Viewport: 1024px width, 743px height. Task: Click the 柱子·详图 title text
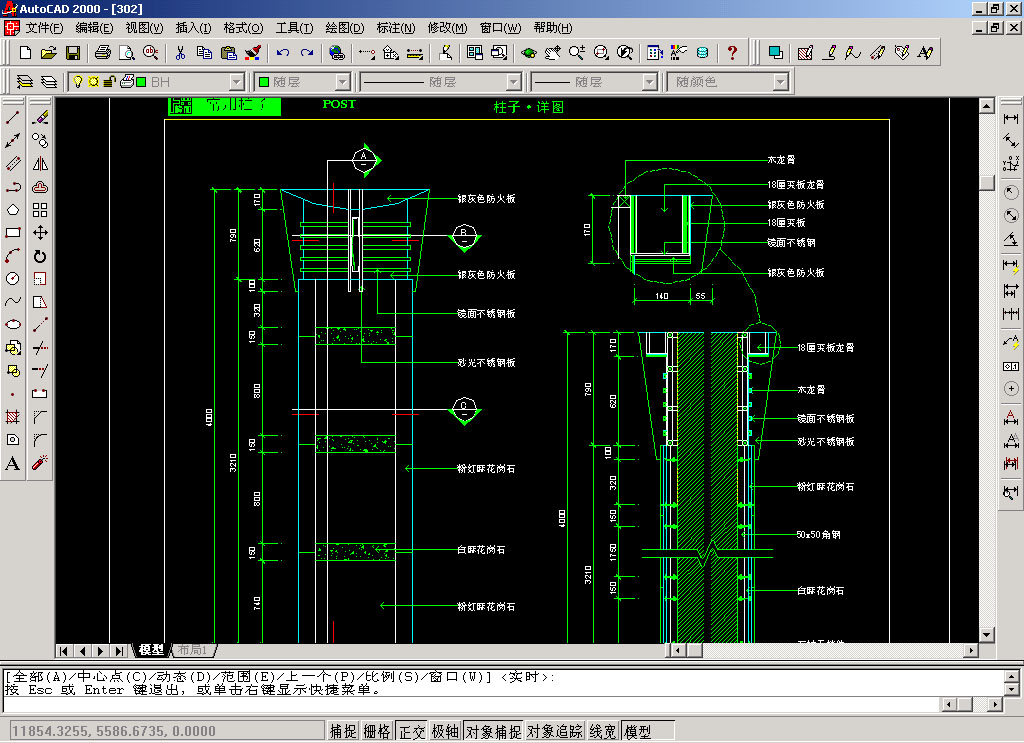[528, 107]
